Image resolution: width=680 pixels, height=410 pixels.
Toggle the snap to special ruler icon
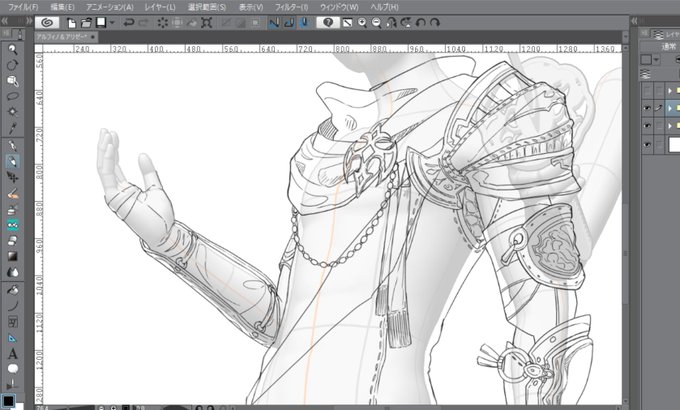pos(289,23)
